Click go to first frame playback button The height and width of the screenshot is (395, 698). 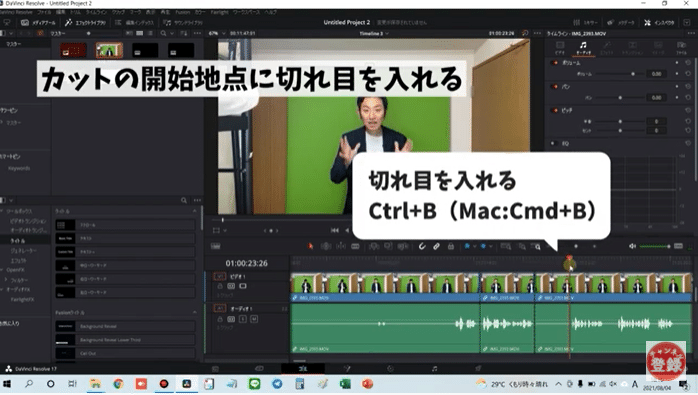(335, 230)
